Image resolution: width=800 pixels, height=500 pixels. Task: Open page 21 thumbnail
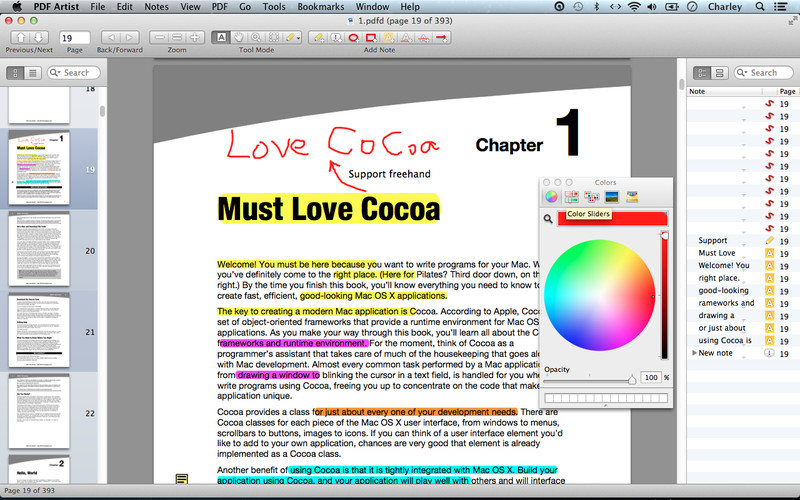39,330
